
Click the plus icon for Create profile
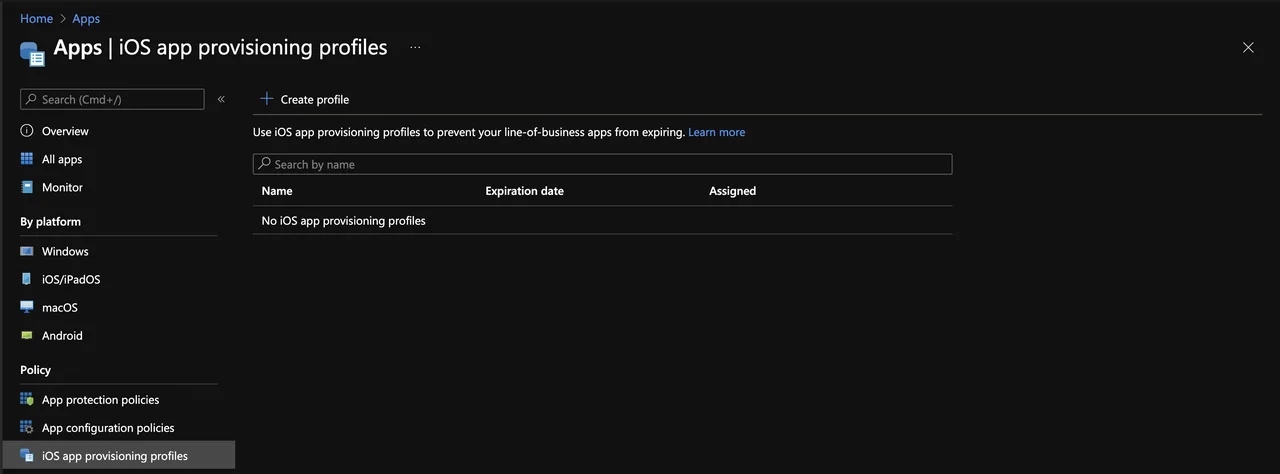click(266, 99)
